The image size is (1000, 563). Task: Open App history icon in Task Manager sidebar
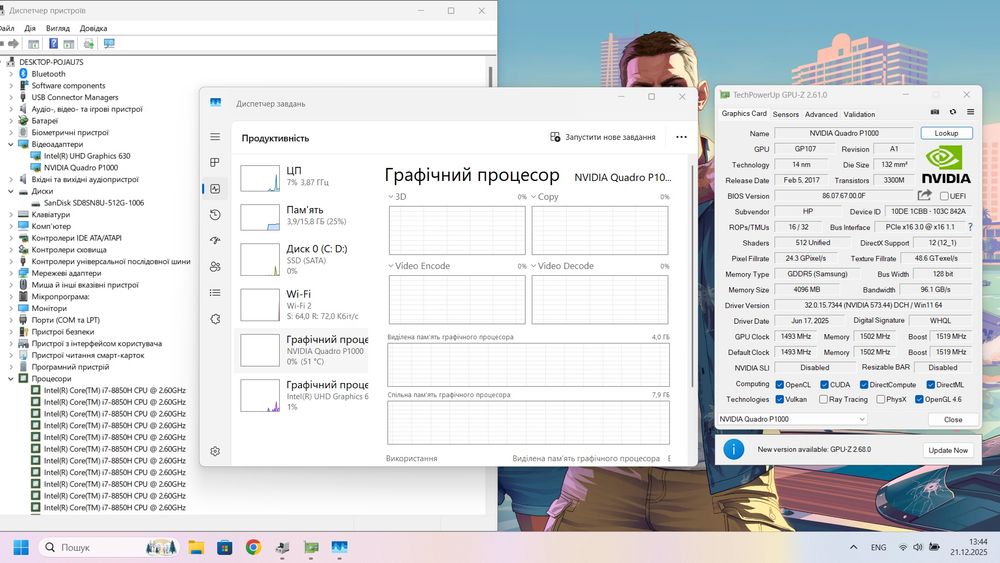tap(215, 215)
